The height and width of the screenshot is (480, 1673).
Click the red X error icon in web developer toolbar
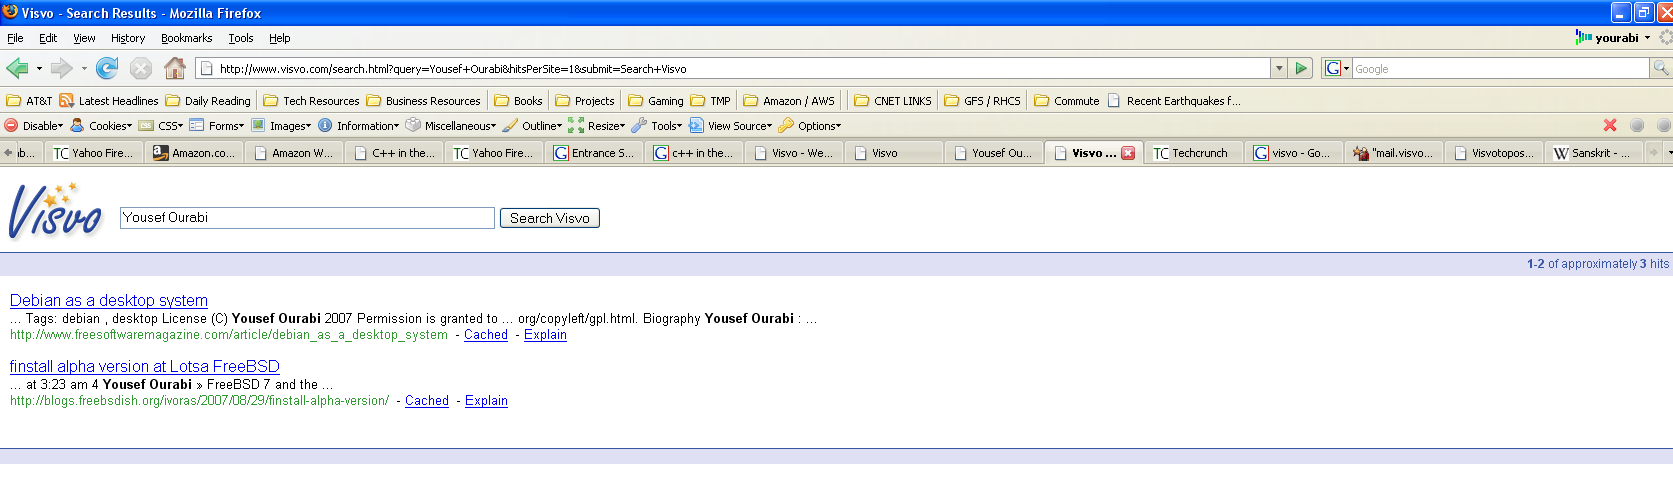pyautogui.click(x=1610, y=125)
